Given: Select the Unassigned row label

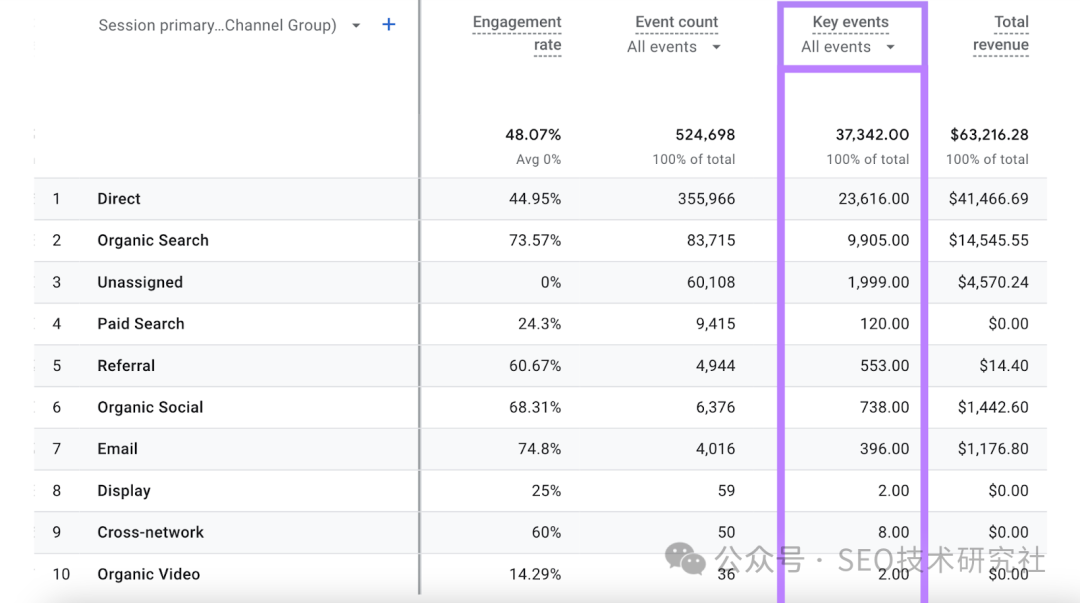Looking at the screenshot, I should (x=140, y=283).
